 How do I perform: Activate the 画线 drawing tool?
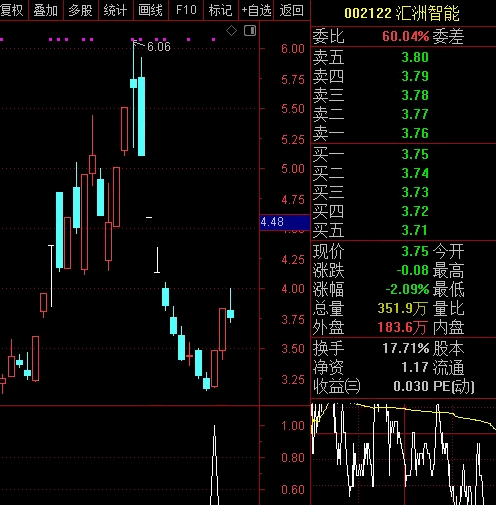click(151, 10)
